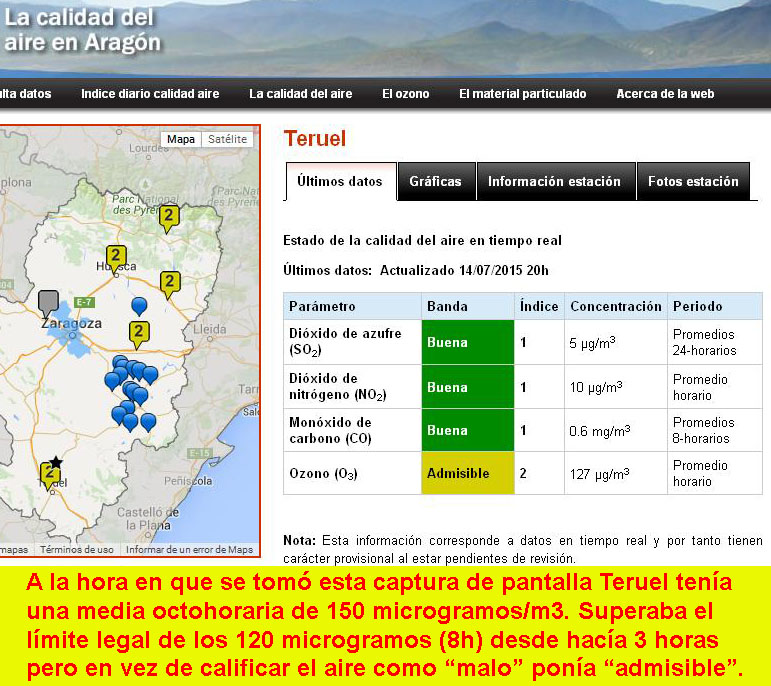This screenshot has width=771, height=686.
Task: Click the green 'Buena' band for Dióxido de azufre
Action: point(468,342)
